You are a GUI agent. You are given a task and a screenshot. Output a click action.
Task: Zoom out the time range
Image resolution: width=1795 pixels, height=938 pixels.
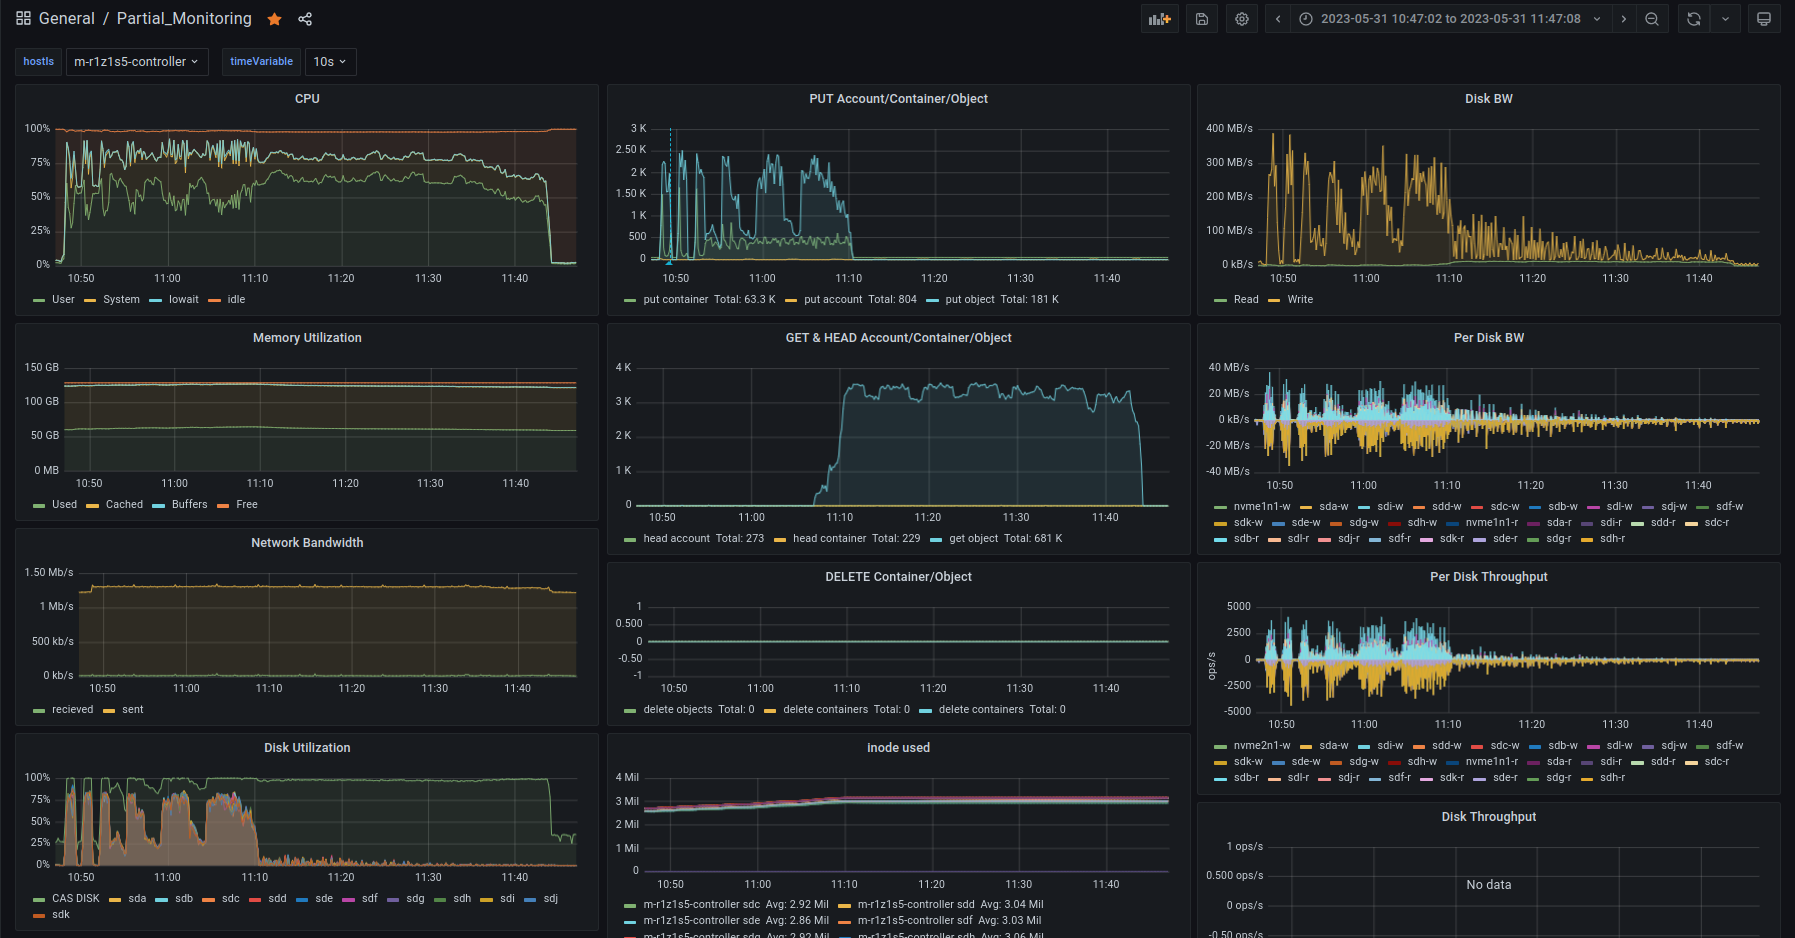[1652, 19]
